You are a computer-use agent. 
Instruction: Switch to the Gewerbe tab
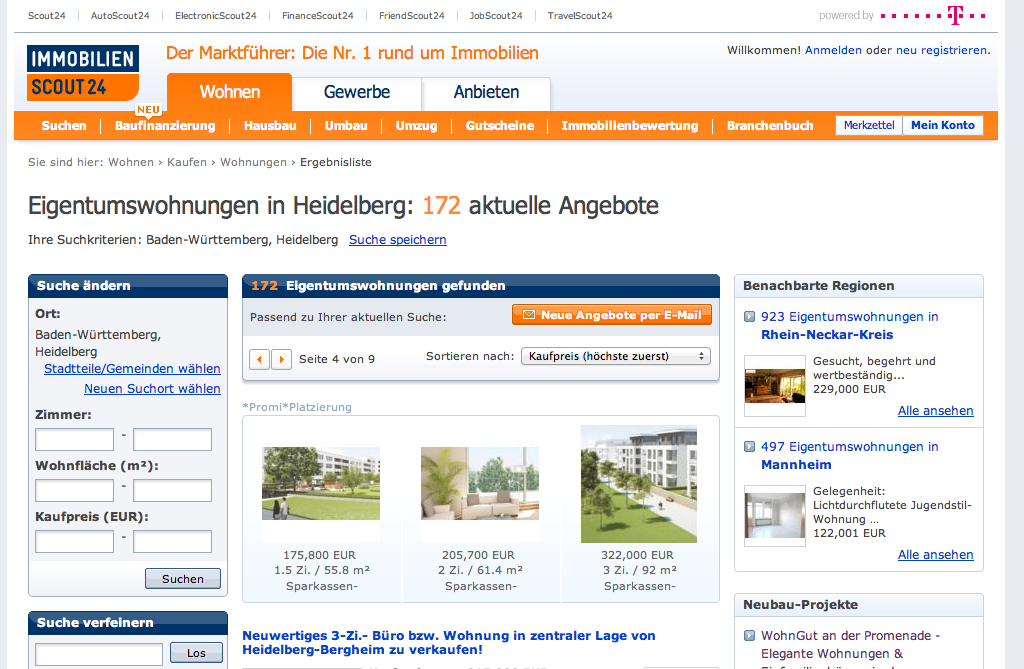tap(357, 92)
